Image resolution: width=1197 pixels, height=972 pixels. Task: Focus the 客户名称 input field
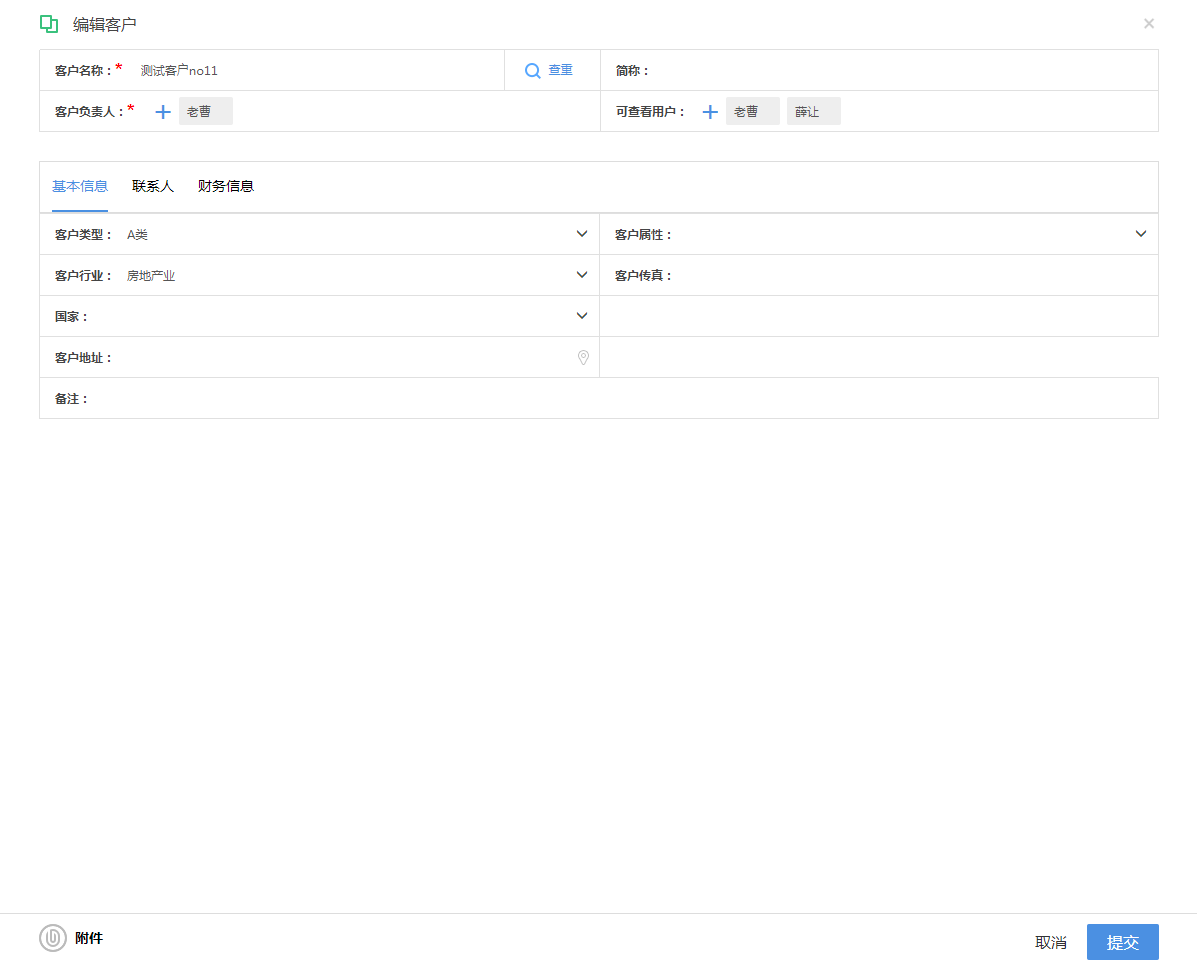point(317,71)
